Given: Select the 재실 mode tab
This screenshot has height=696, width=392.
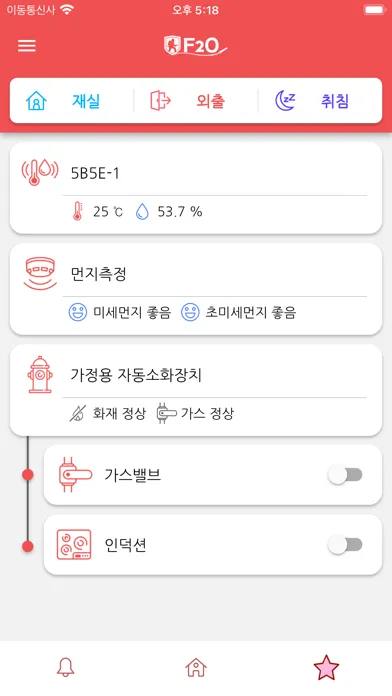Looking at the screenshot, I should click(71, 101).
